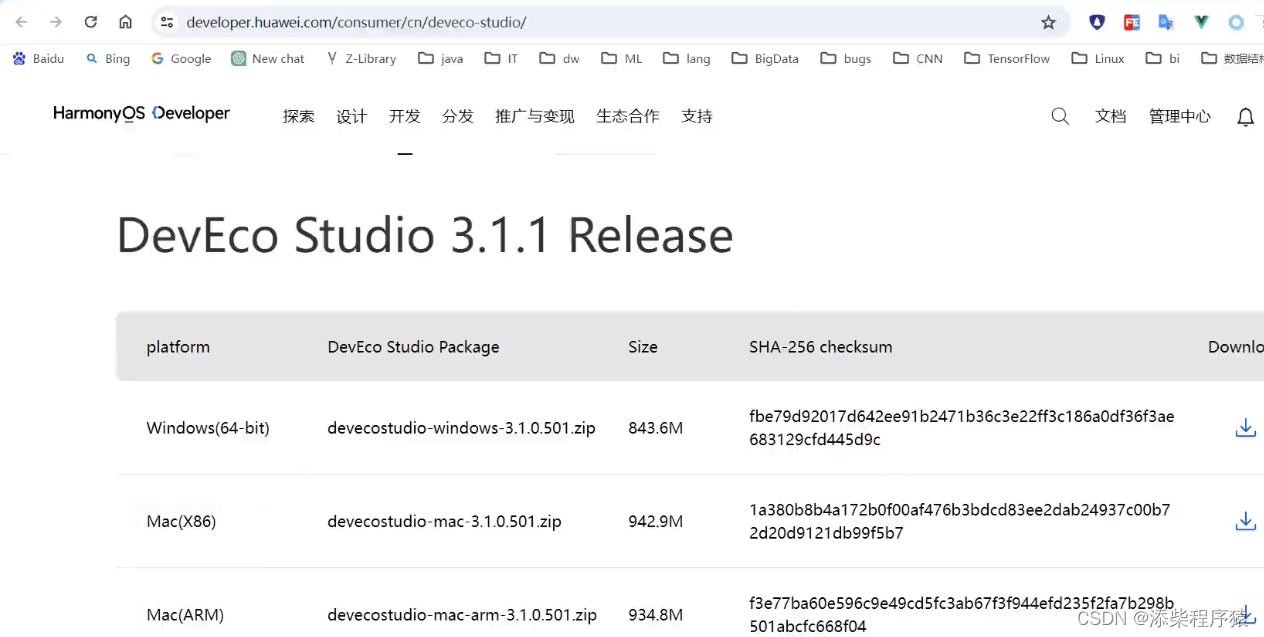This screenshot has width=1264, height=637.
Task: Open the shield extension icon
Action: (x=1097, y=22)
